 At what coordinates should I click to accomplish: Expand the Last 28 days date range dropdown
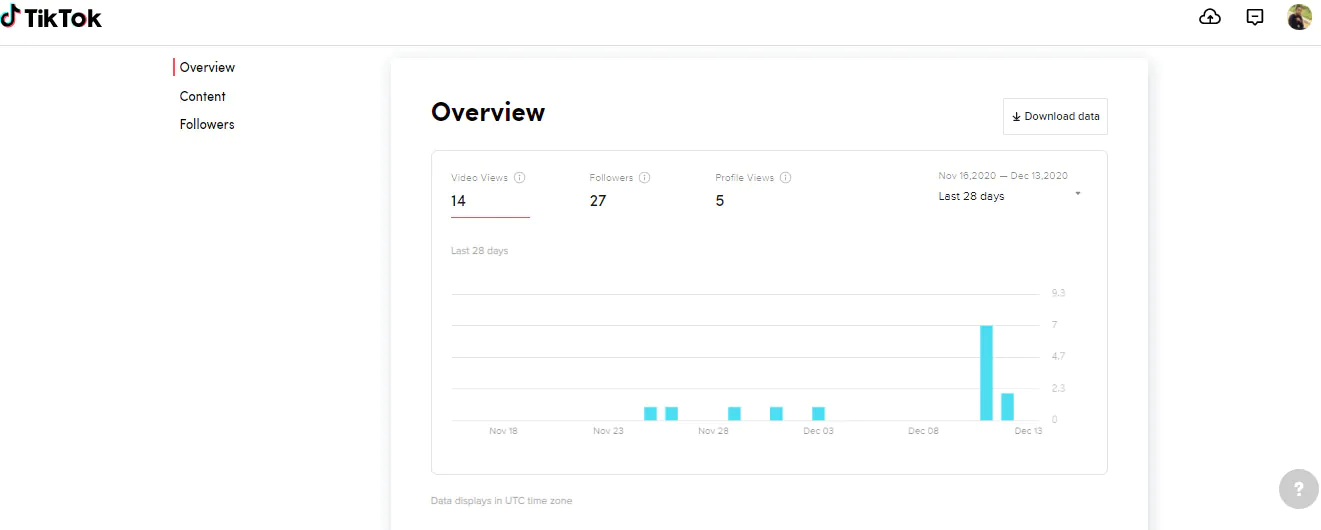[x=1009, y=196]
